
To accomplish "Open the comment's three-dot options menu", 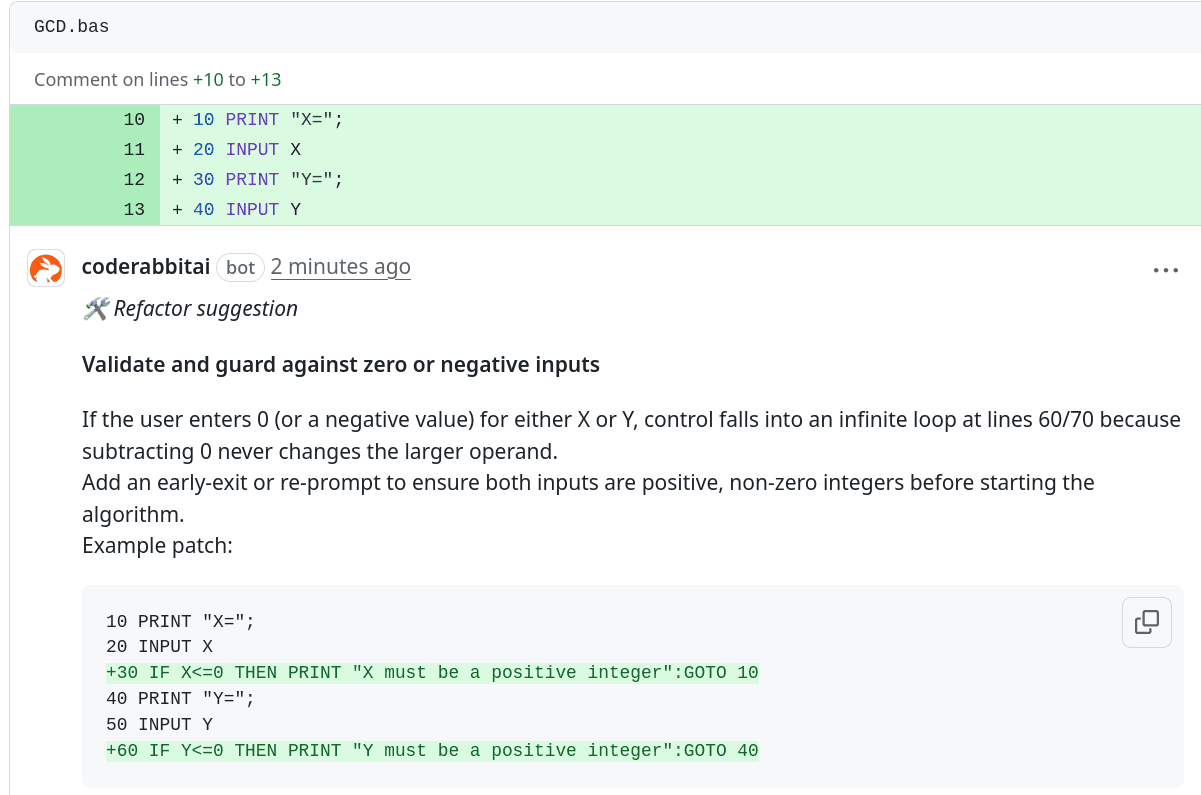I will point(1165,270).
